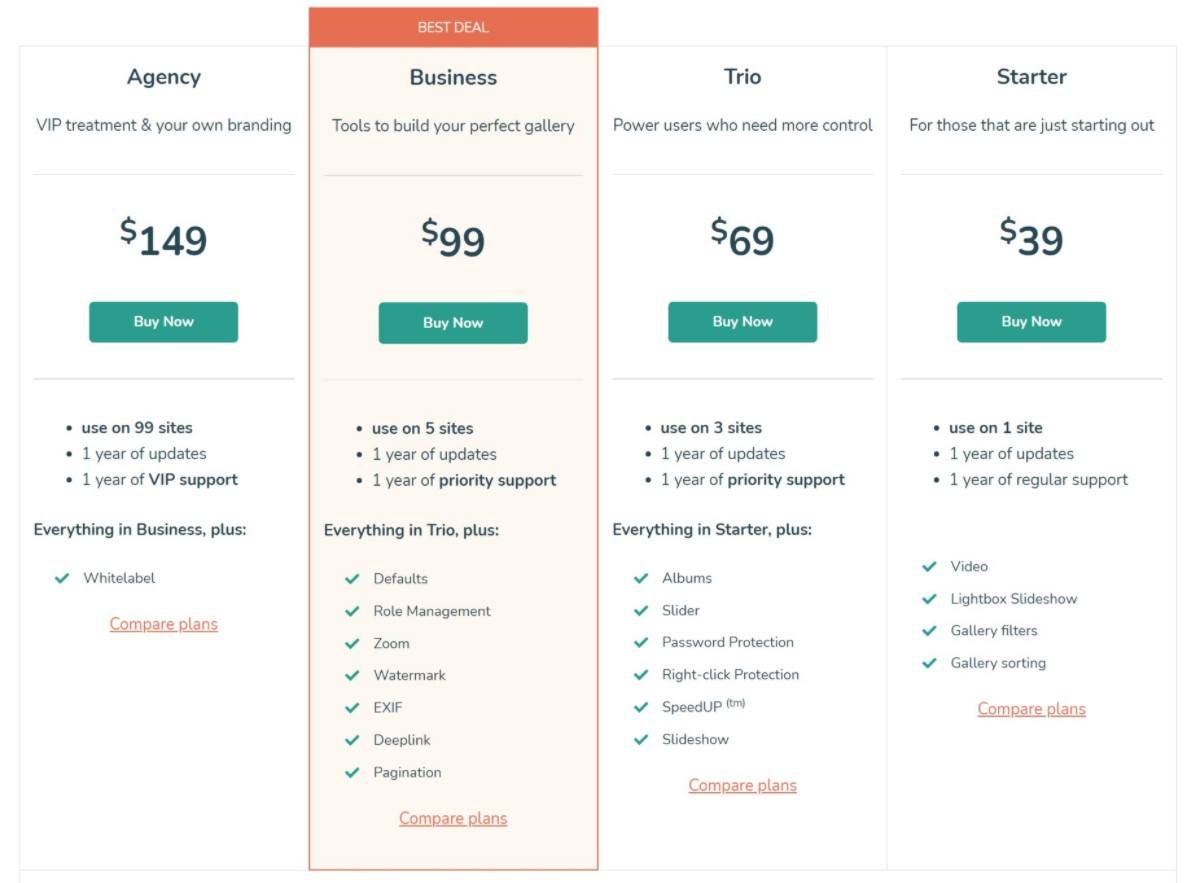Open Compare plans link in Trio column

coord(742,785)
